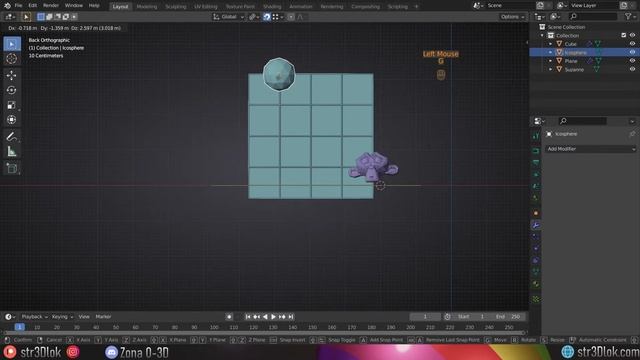Viewport: 640px width, 360px height.
Task: Toggle snapping magnet in header
Action: 267,17
